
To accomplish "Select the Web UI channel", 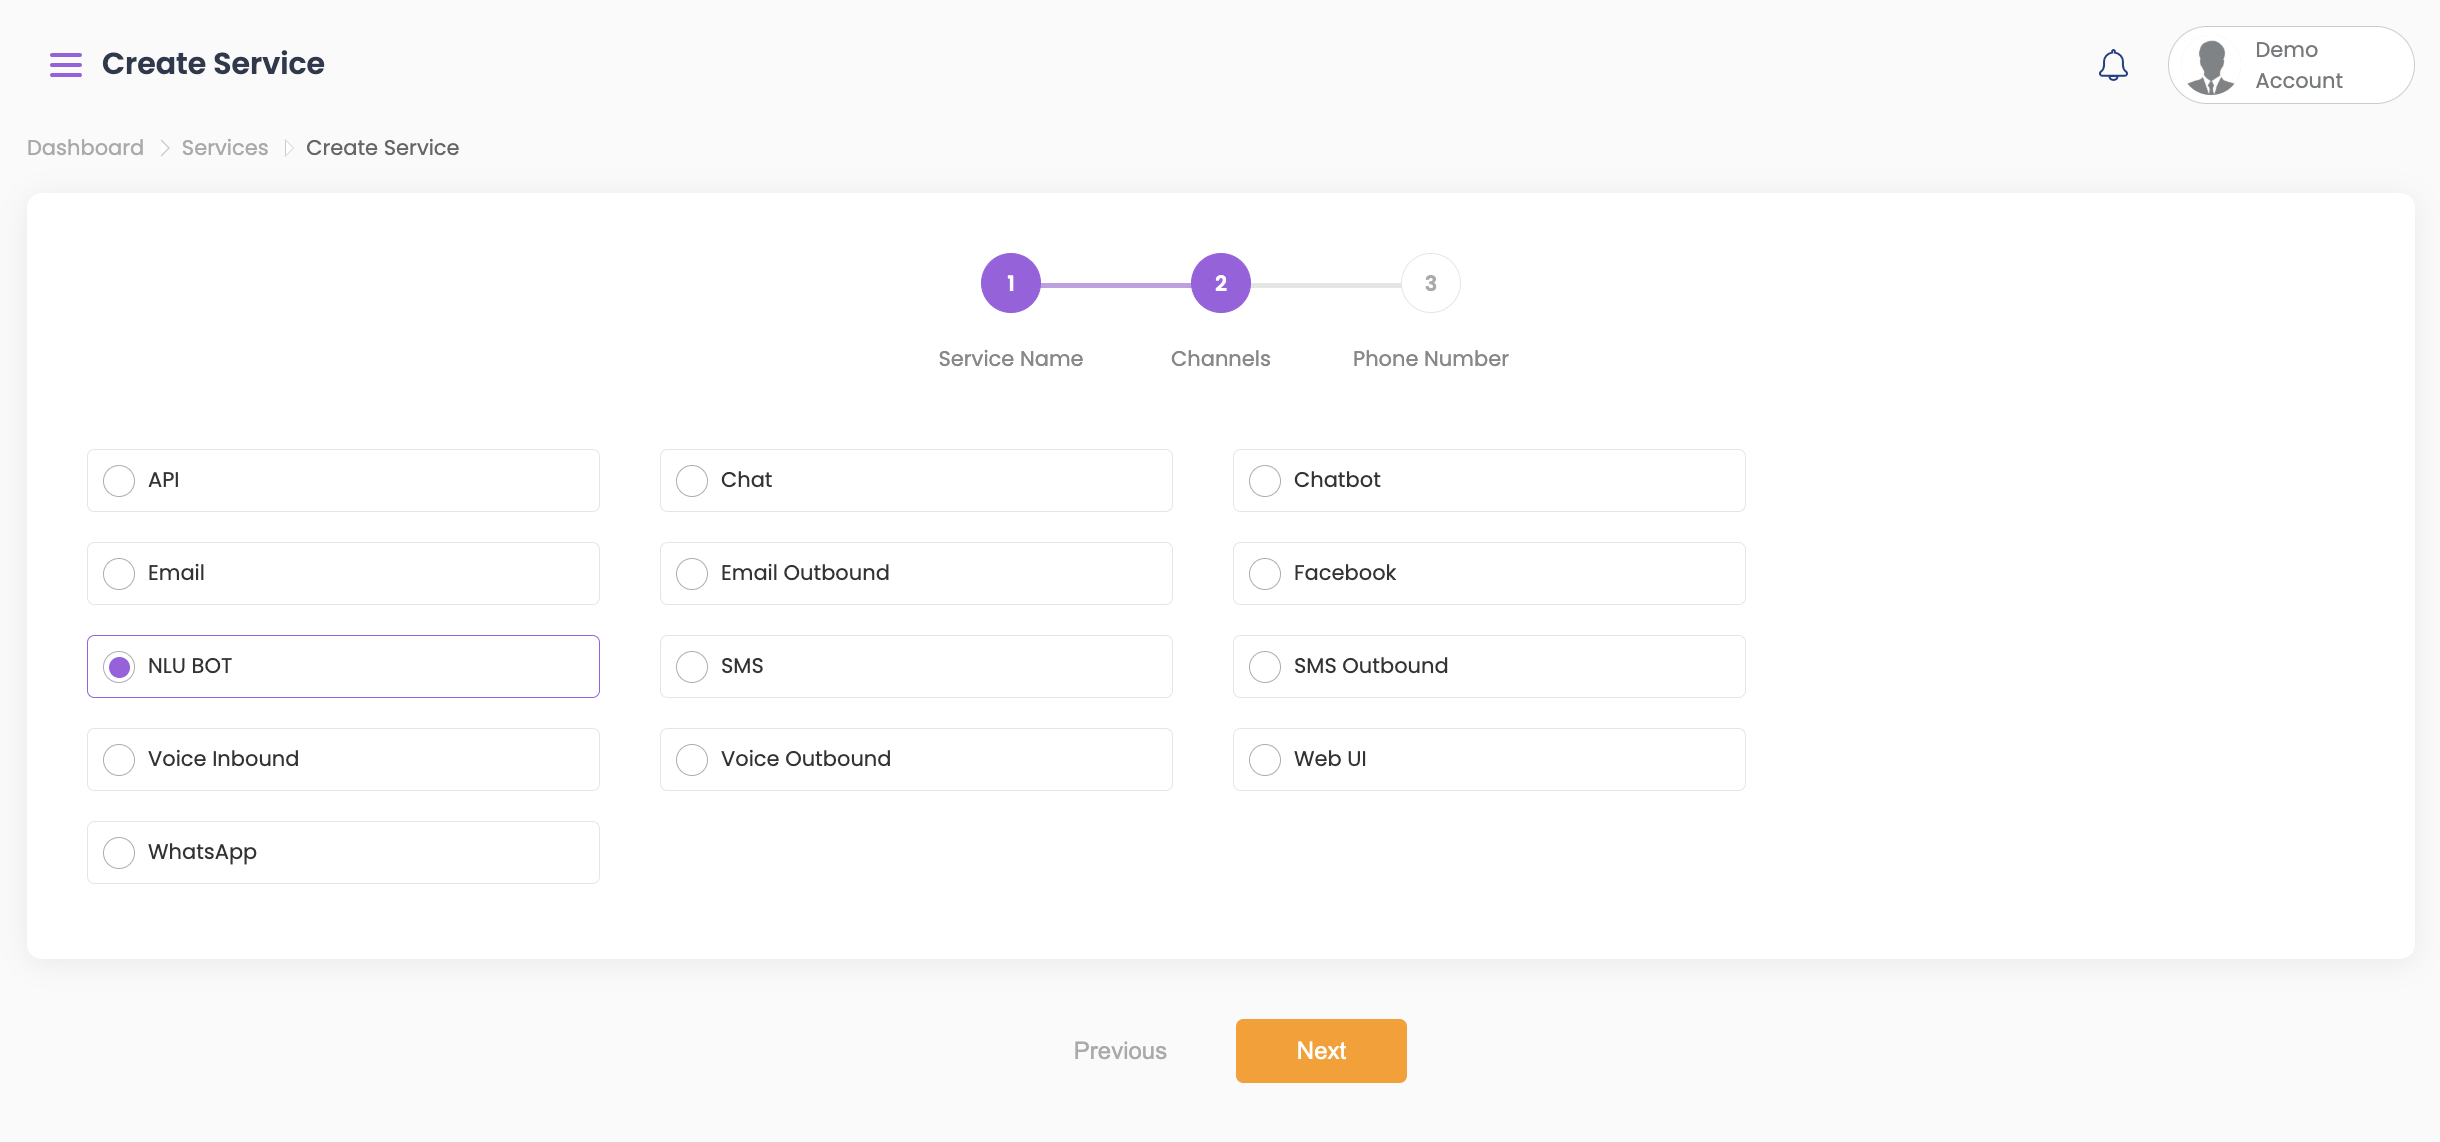I will click(1265, 760).
